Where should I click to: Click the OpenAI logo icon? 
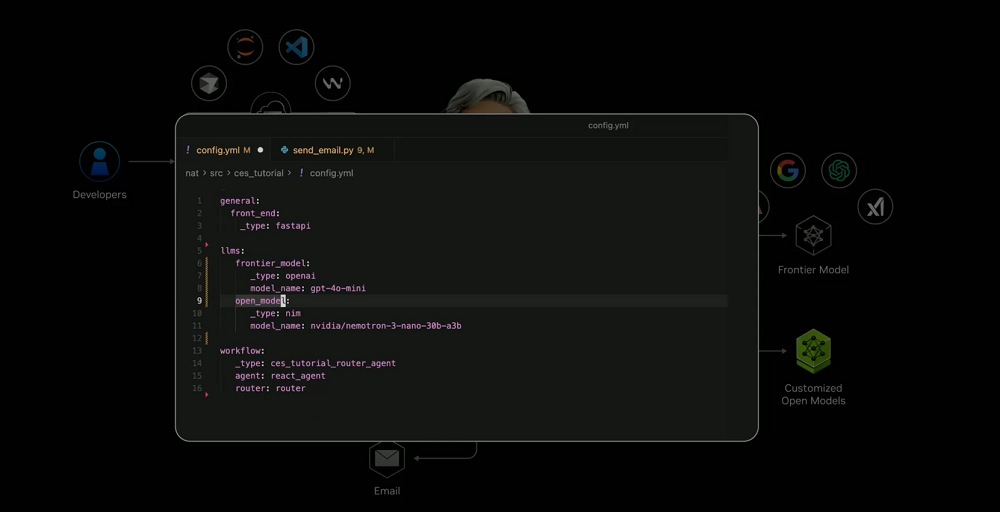(x=839, y=170)
